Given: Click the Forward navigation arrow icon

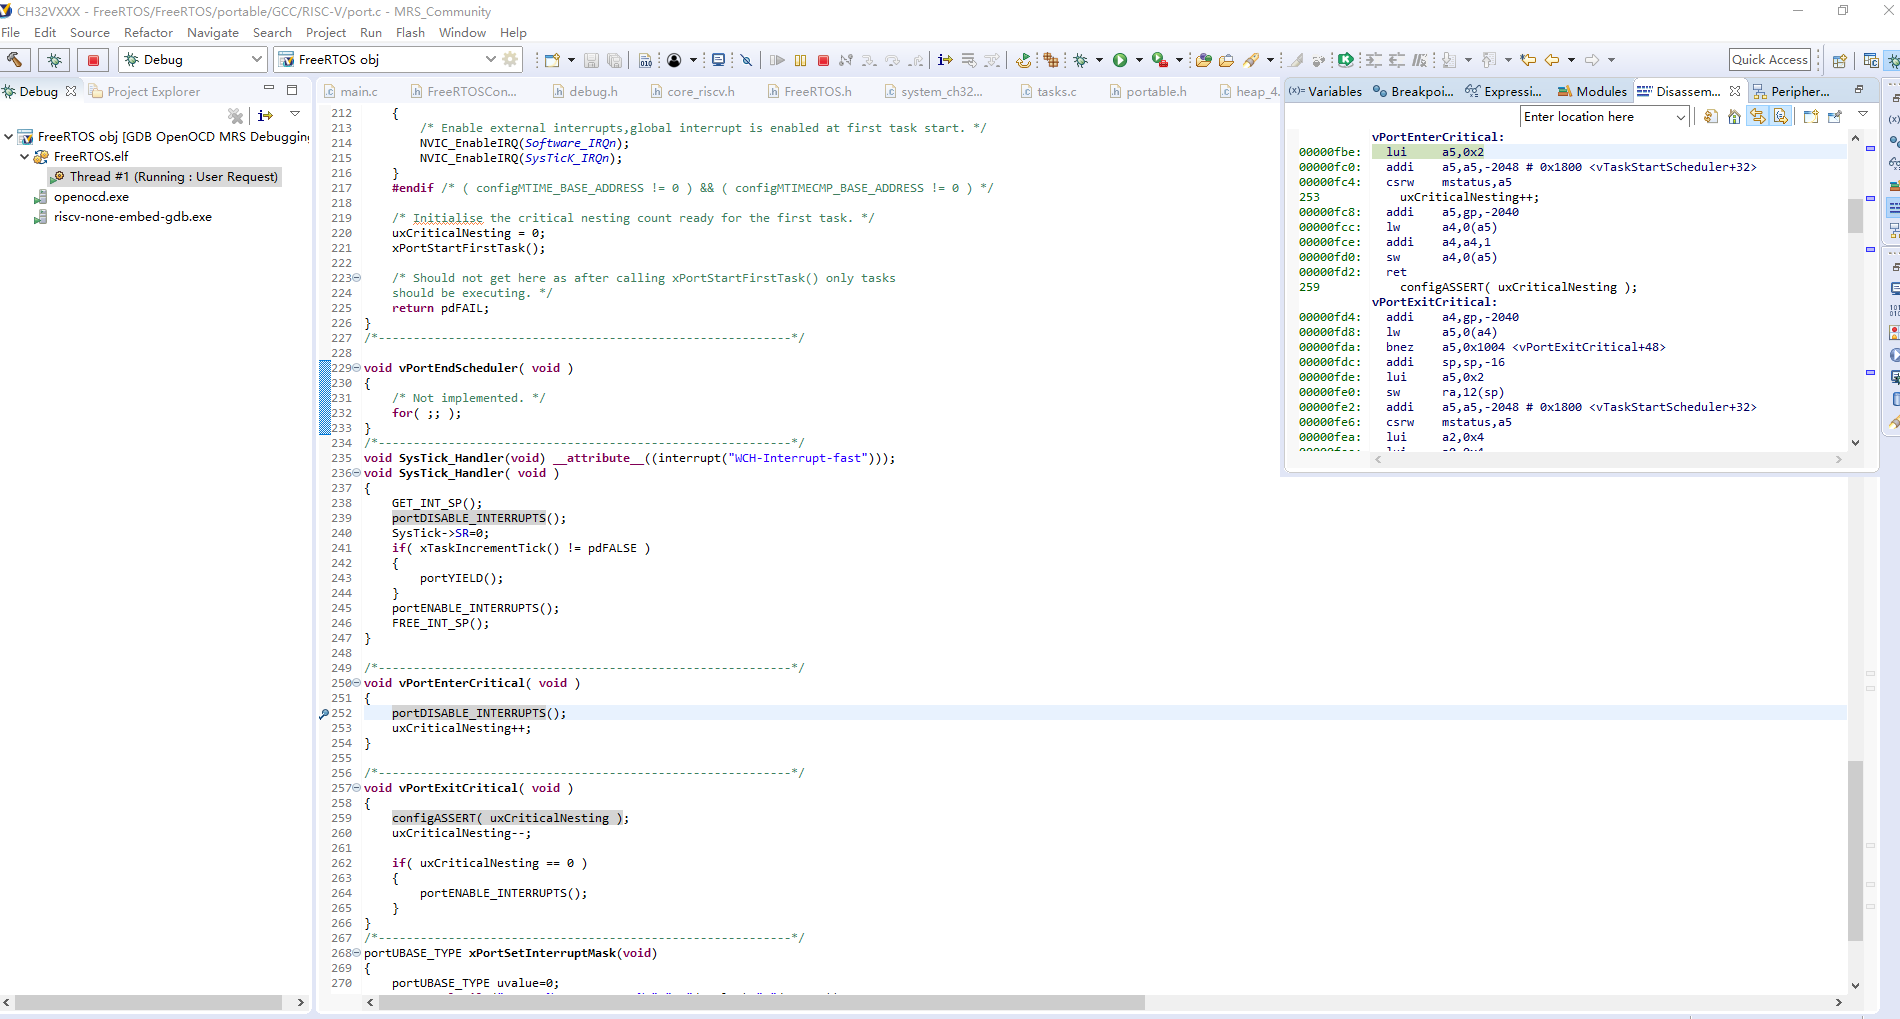Looking at the screenshot, I should (1592, 60).
